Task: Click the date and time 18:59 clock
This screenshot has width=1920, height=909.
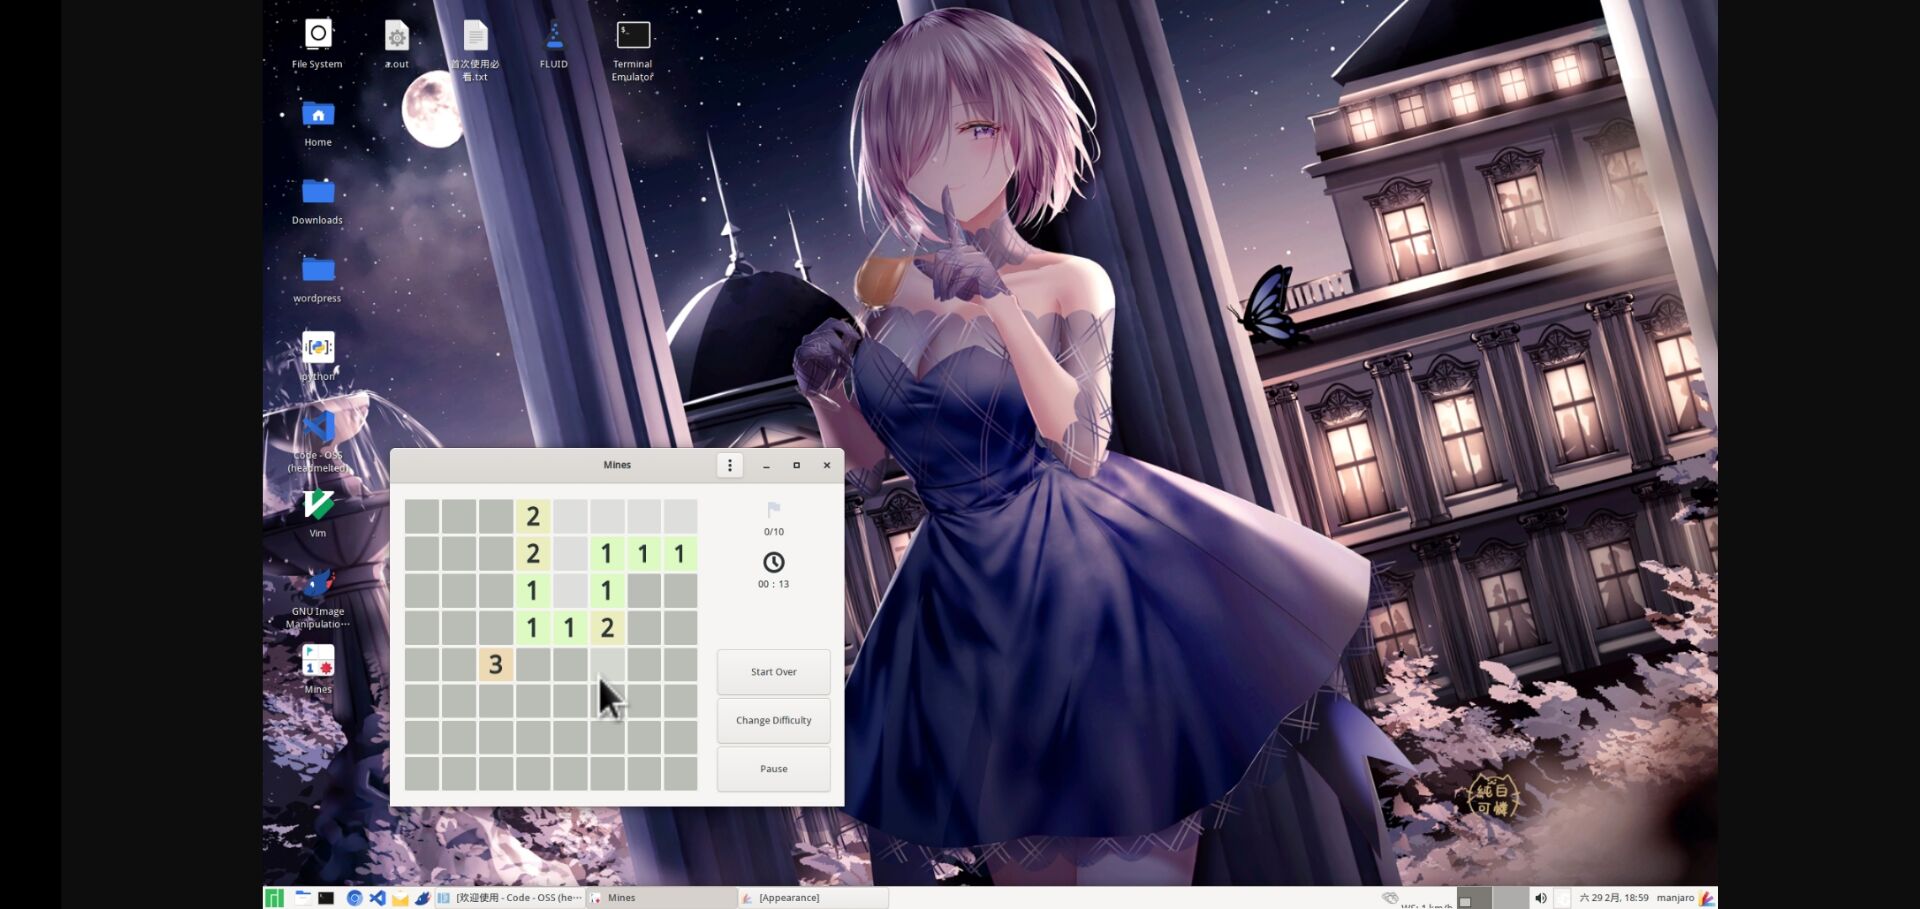Action: pos(1614,898)
